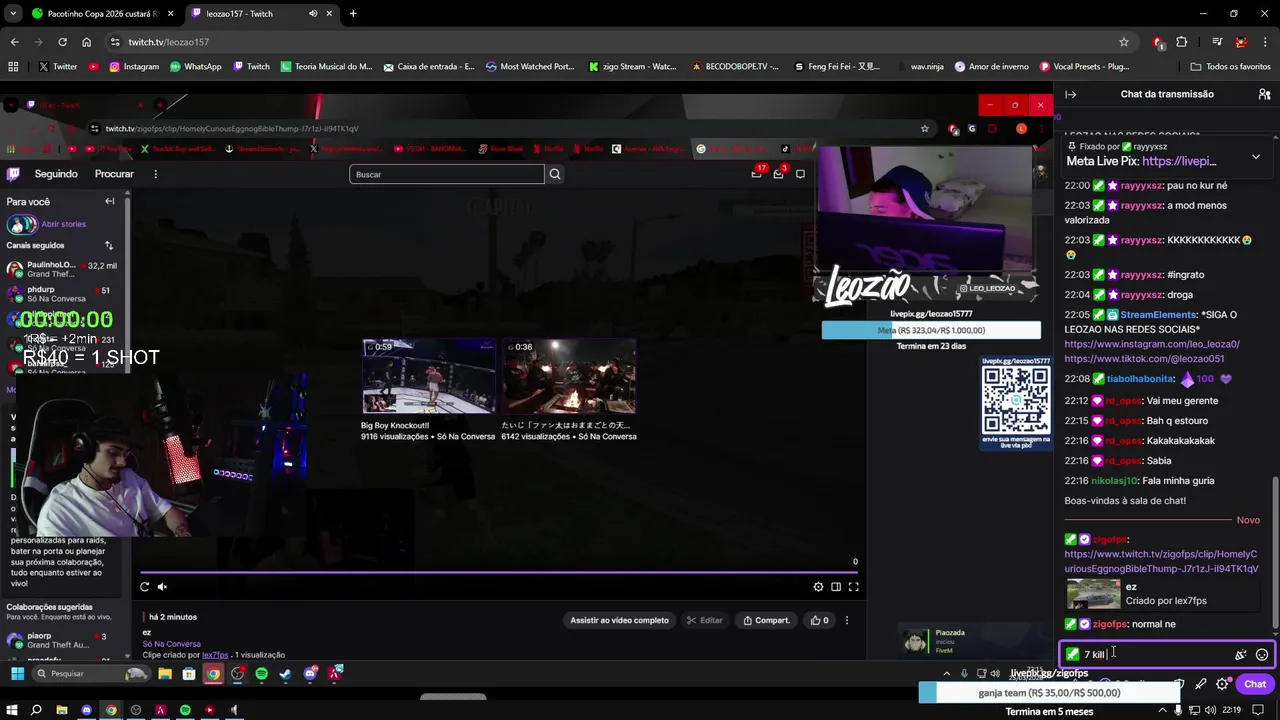Expand the Chrome tab search dropdown
The width and height of the screenshot is (1280, 720).
pos(13,14)
